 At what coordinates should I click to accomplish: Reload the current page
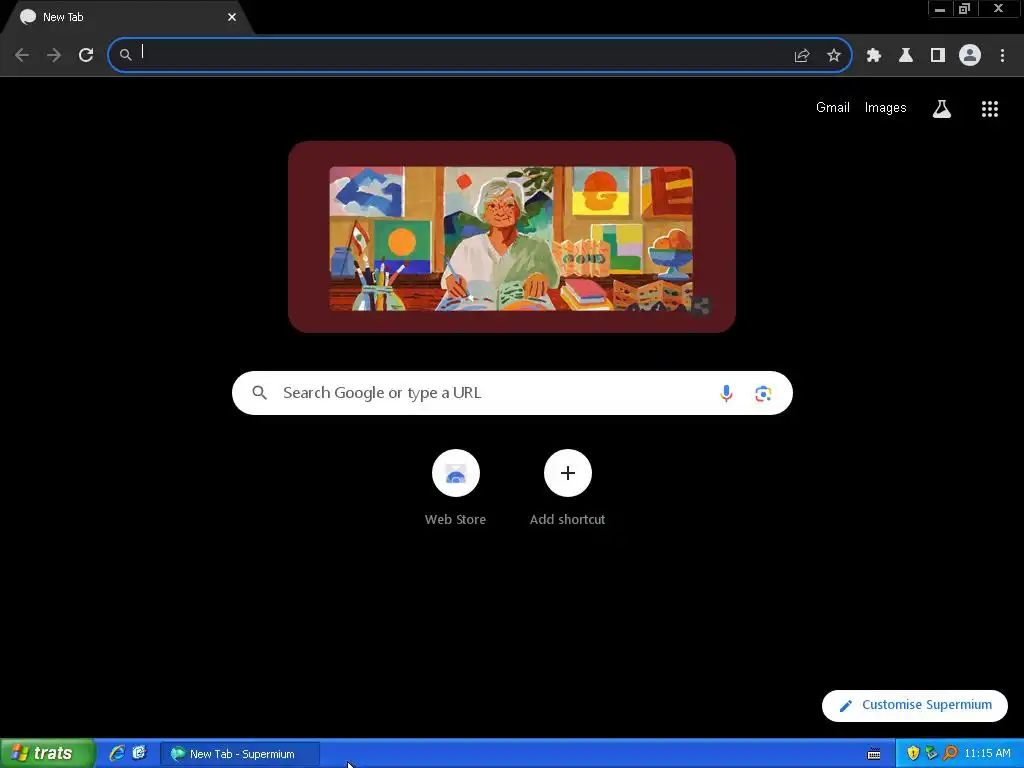[86, 55]
